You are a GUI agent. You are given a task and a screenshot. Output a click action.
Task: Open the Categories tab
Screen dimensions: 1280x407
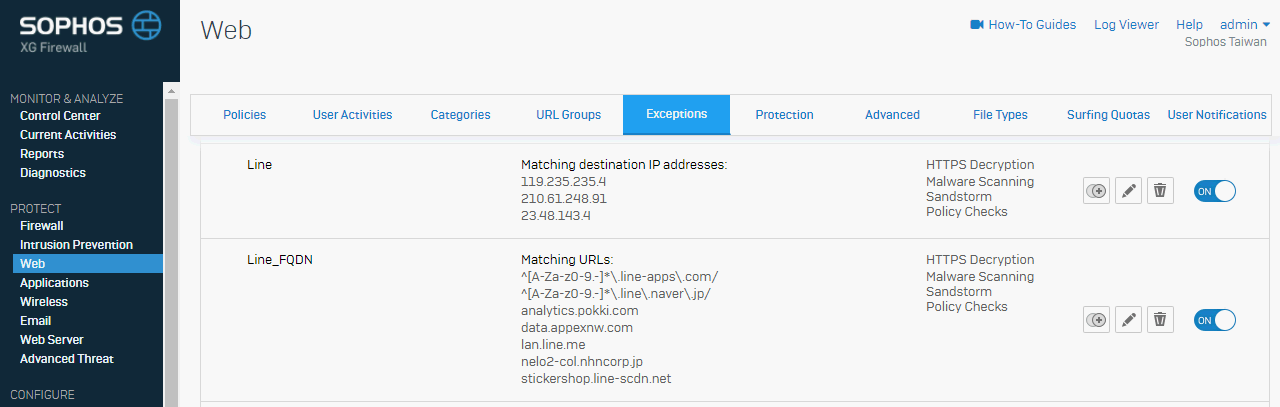(x=460, y=115)
